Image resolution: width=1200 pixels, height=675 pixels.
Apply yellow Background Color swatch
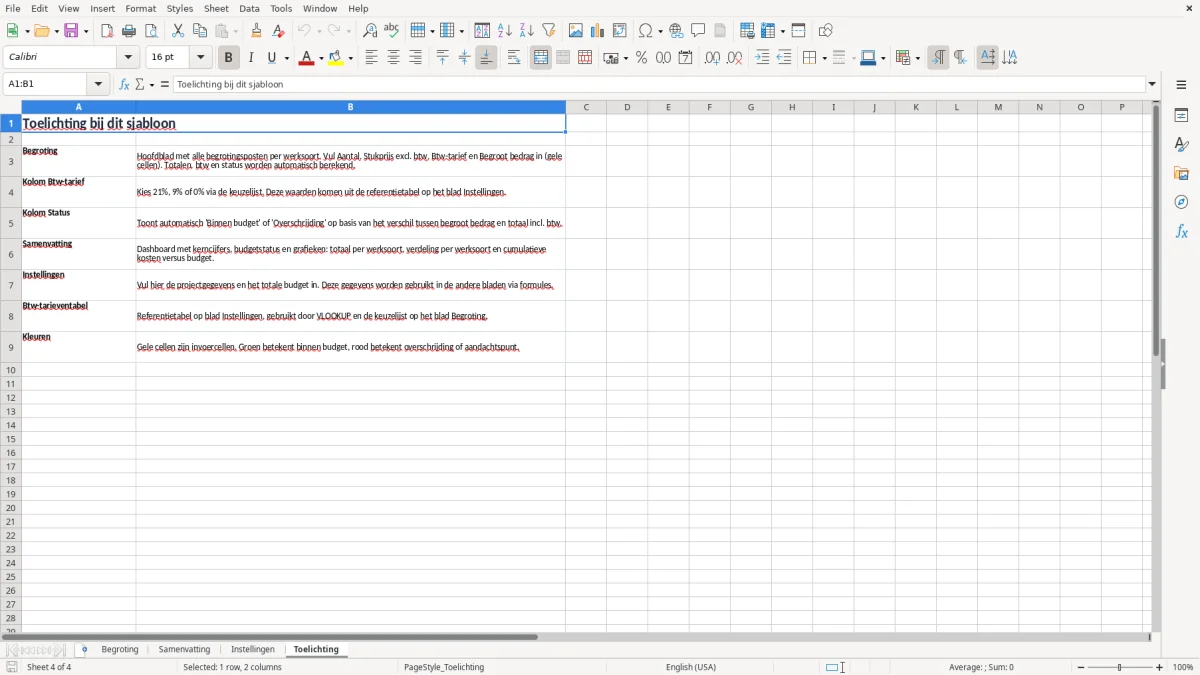pos(336,58)
